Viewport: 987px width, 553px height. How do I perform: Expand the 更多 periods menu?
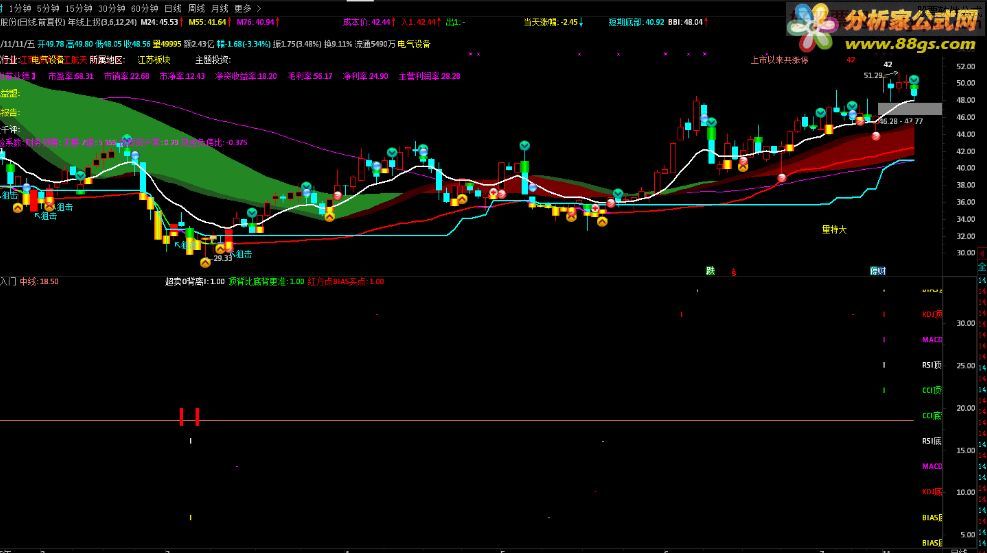click(243, 8)
